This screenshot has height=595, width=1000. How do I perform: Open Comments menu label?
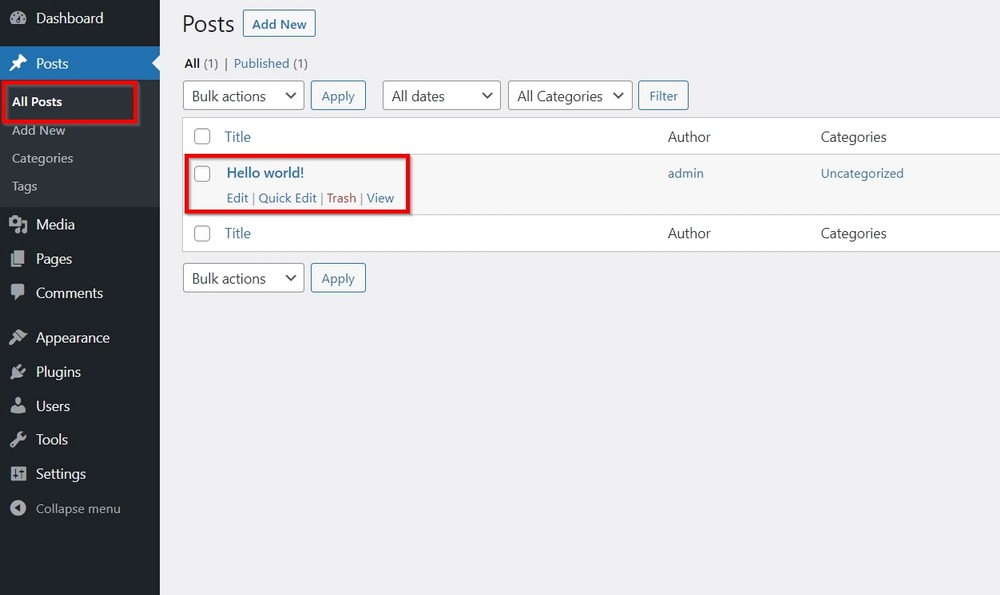(x=69, y=293)
